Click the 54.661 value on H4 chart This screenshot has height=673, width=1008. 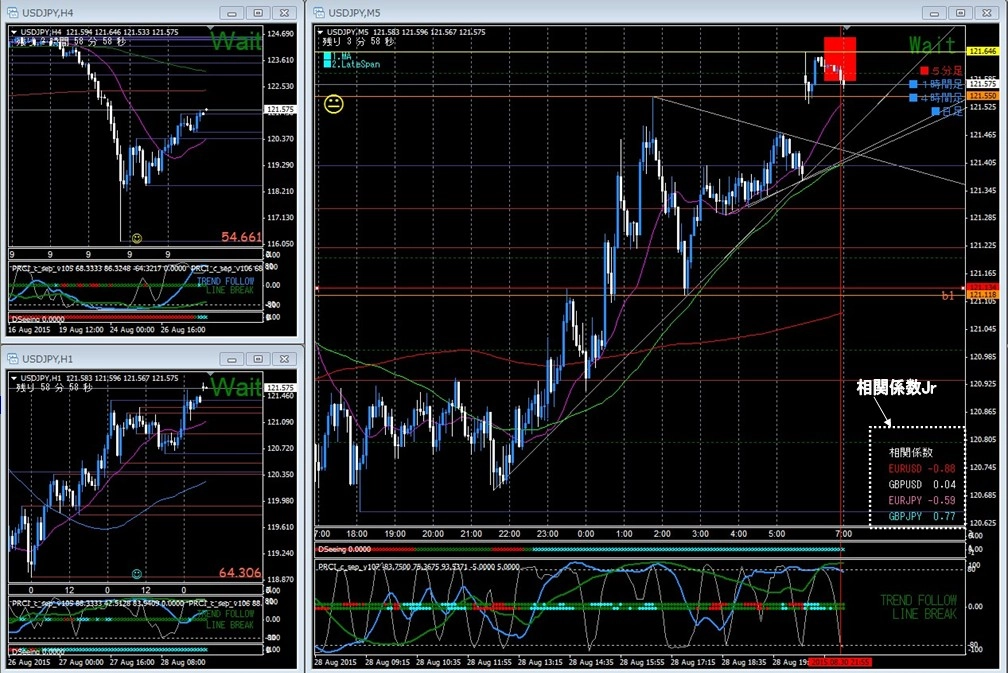(x=241, y=237)
